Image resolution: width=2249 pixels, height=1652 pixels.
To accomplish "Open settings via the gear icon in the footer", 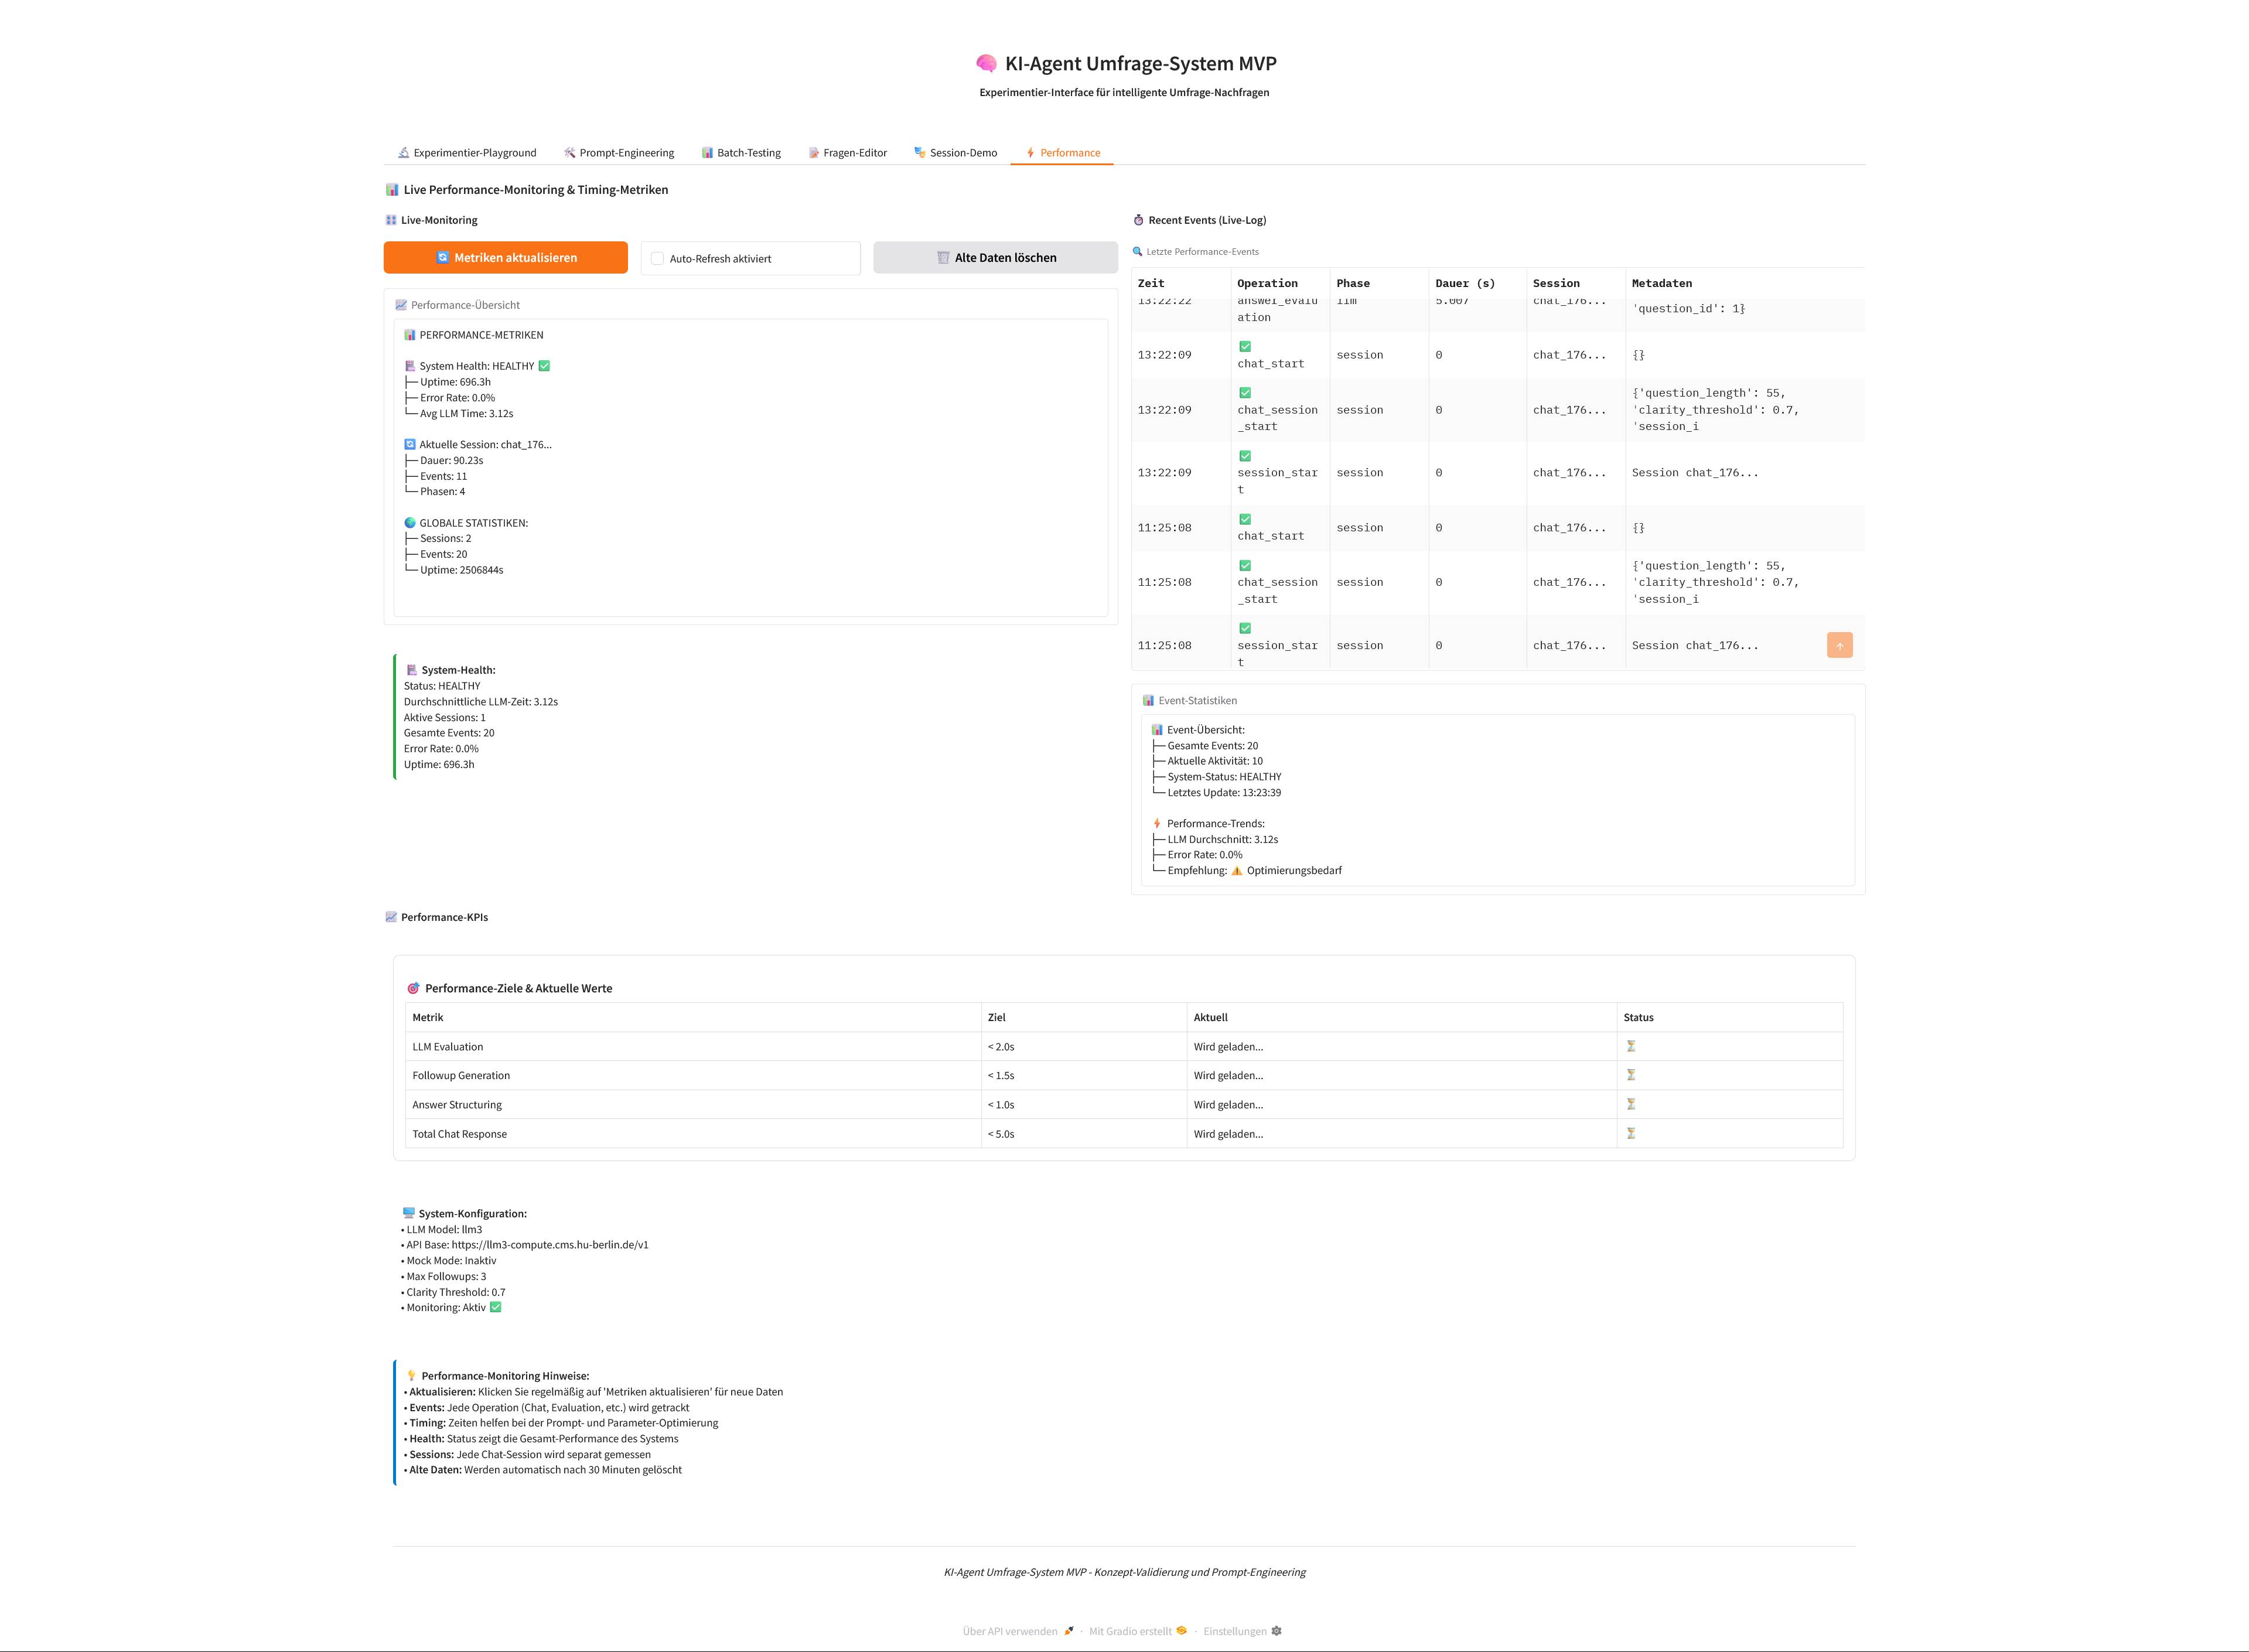I will coord(1277,1630).
